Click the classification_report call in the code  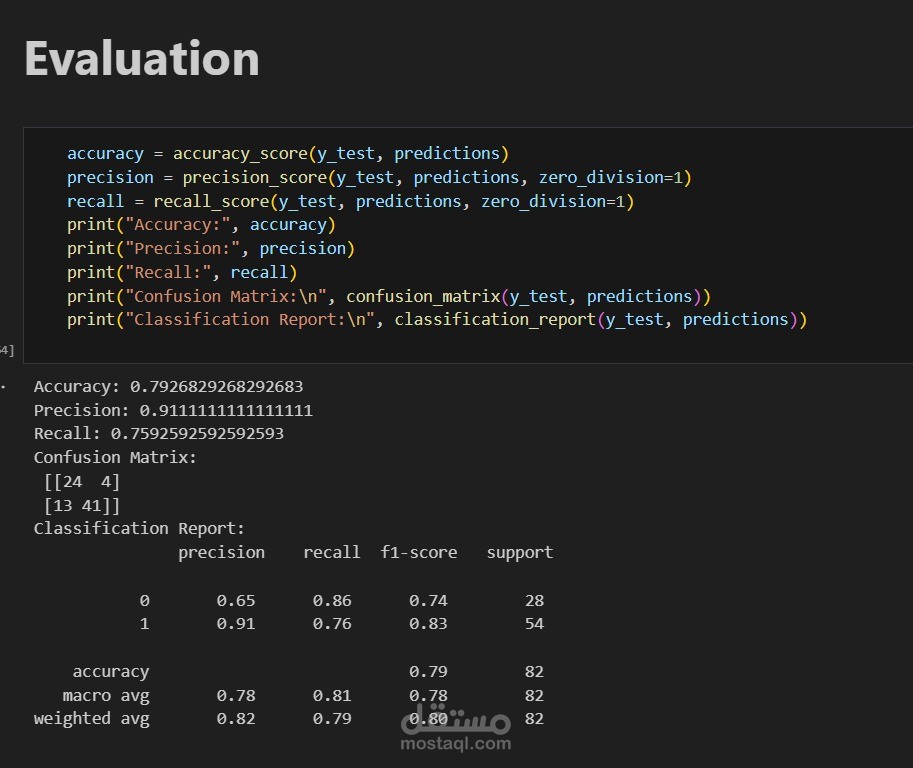click(x=492, y=319)
